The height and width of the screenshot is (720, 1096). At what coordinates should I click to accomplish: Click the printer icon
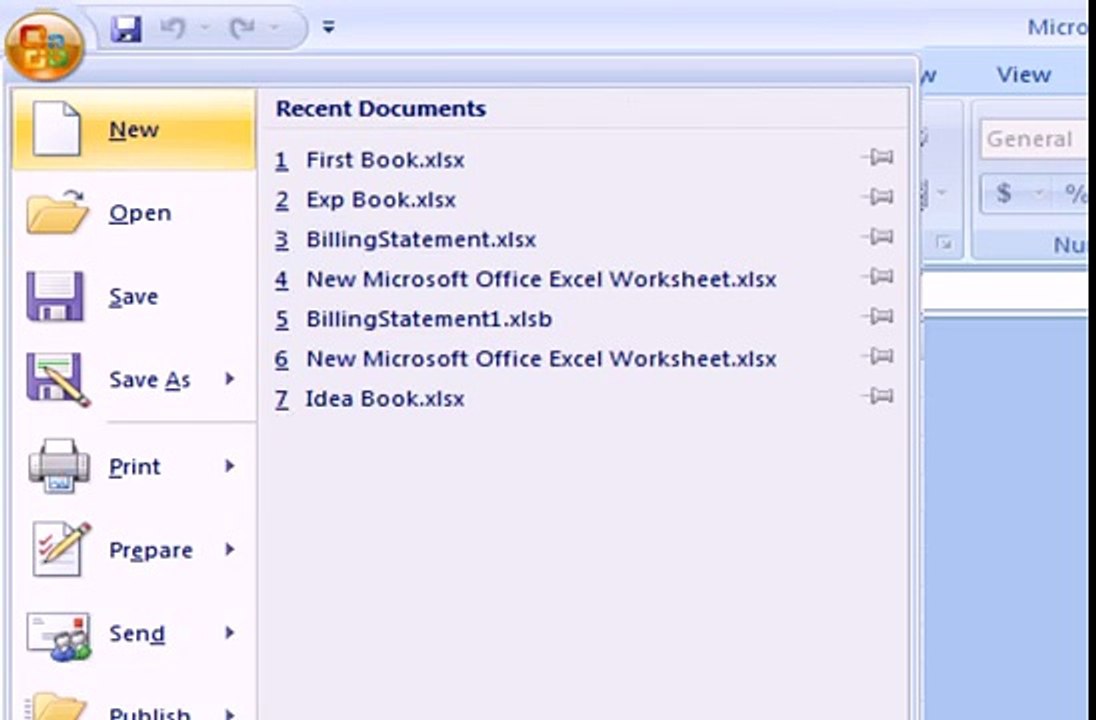coord(59,466)
